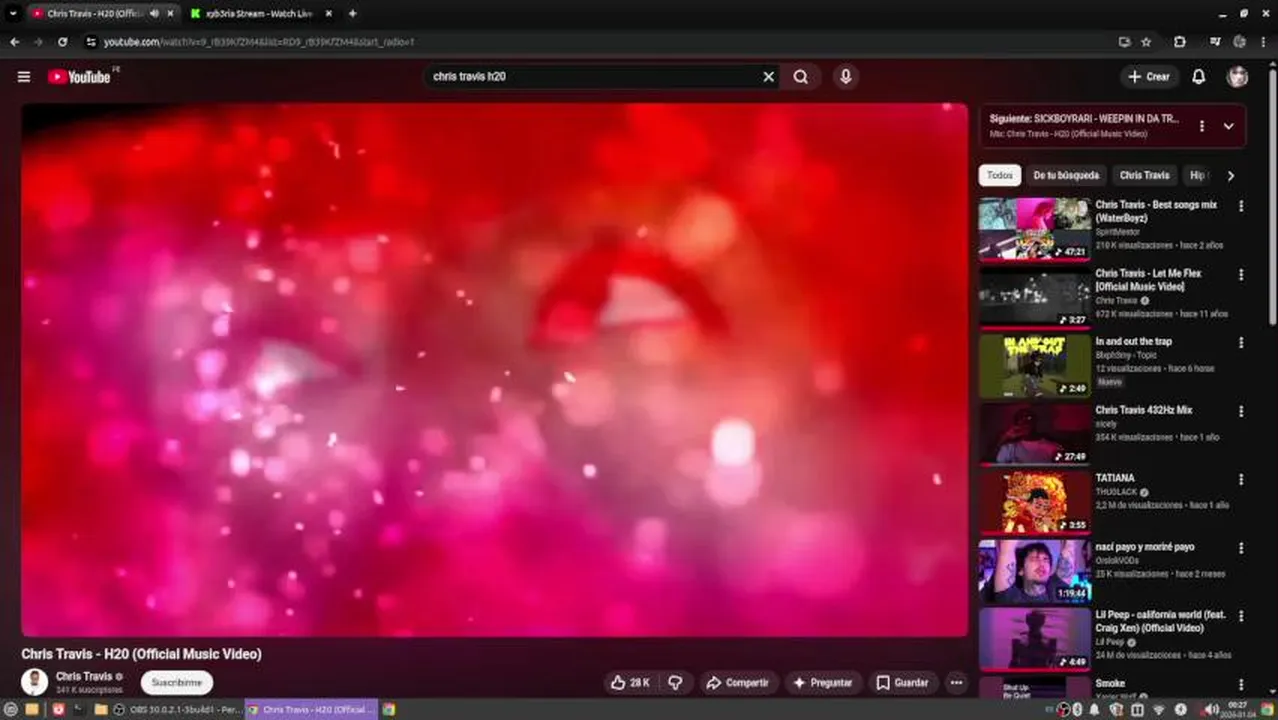Image resolution: width=1278 pixels, height=720 pixels.
Task: Open the taskbar notification bell icon
Action: click(1095, 710)
